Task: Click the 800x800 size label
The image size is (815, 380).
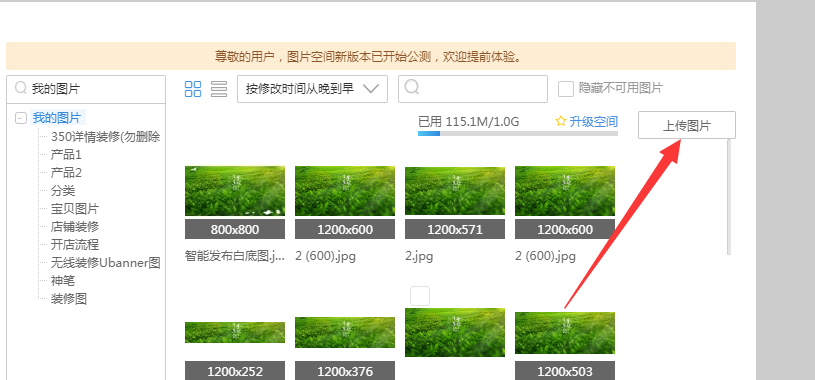Action: [235, 229]
